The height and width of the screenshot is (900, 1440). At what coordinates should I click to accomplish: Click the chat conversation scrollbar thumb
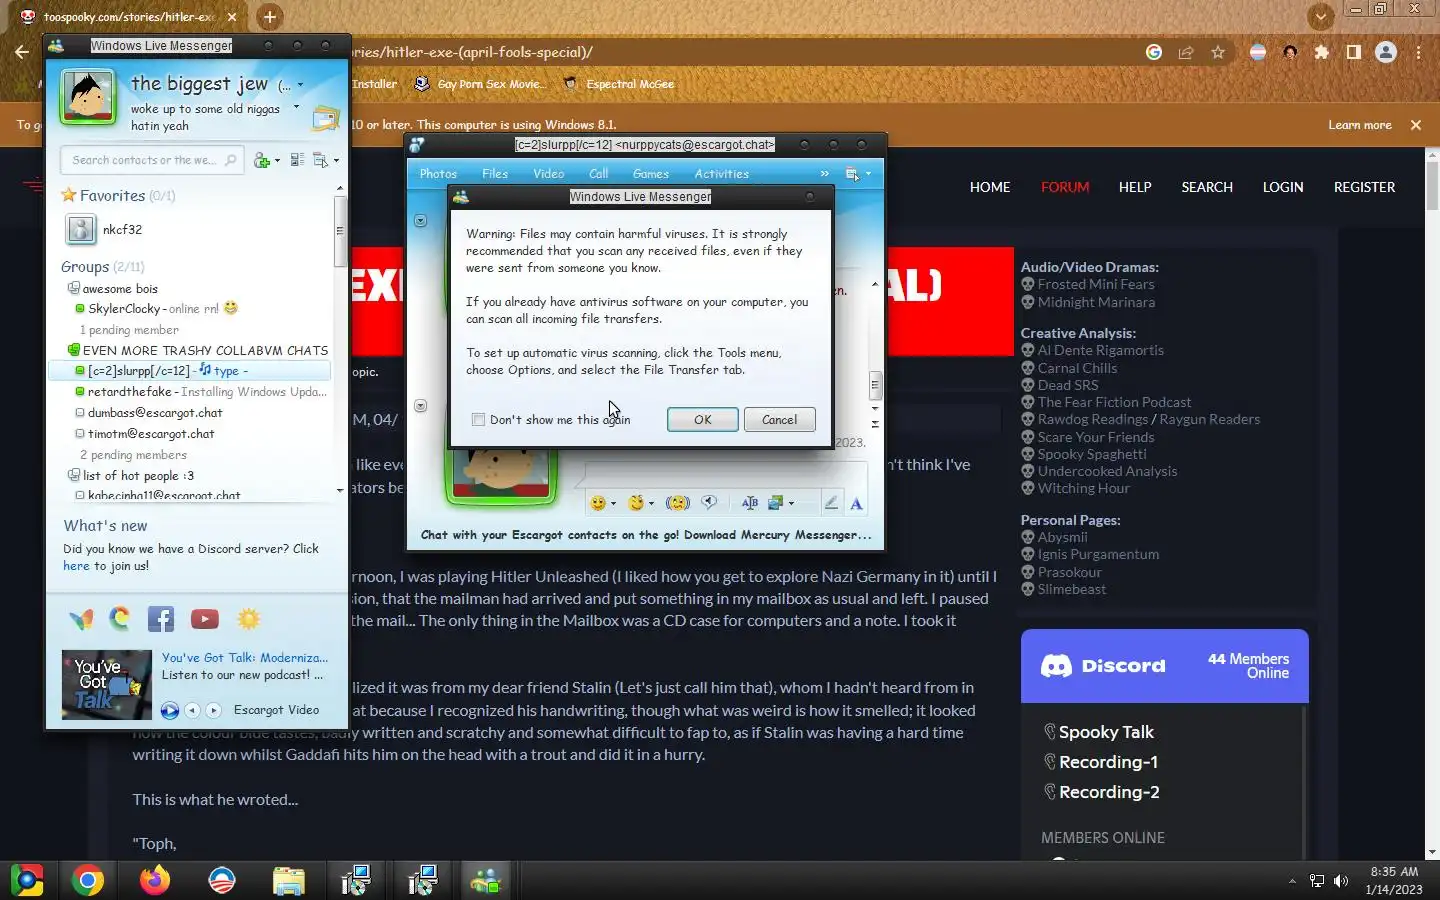pos(875,385)
